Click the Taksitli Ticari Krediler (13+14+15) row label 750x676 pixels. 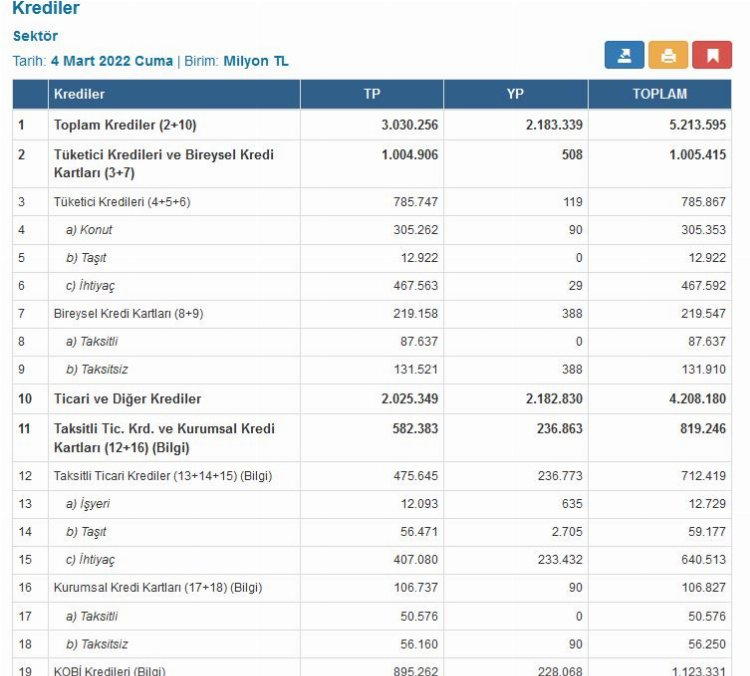pos(163,476)
